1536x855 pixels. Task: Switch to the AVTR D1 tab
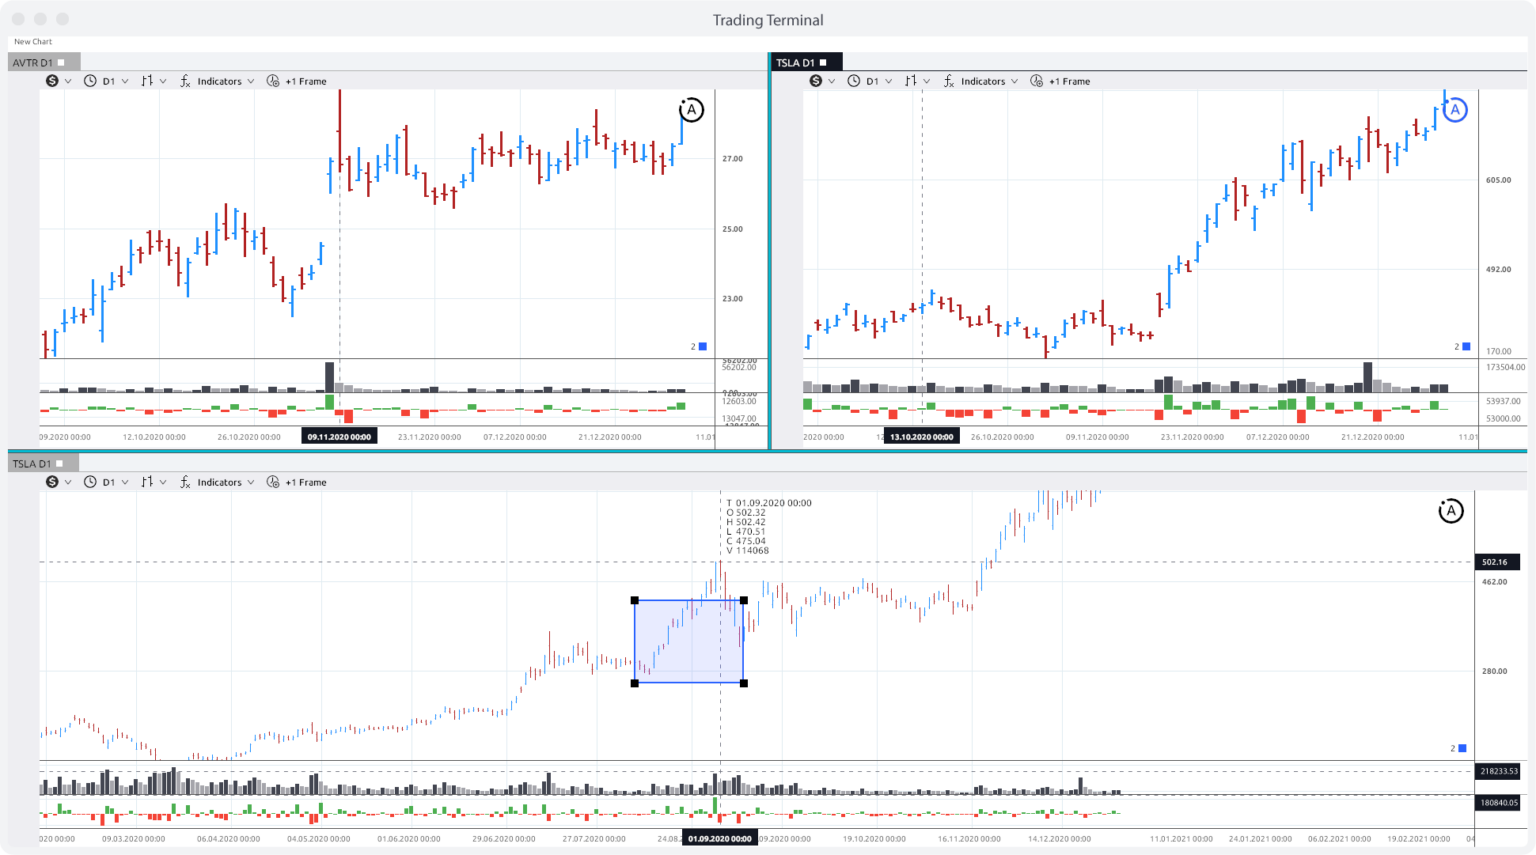33,61
